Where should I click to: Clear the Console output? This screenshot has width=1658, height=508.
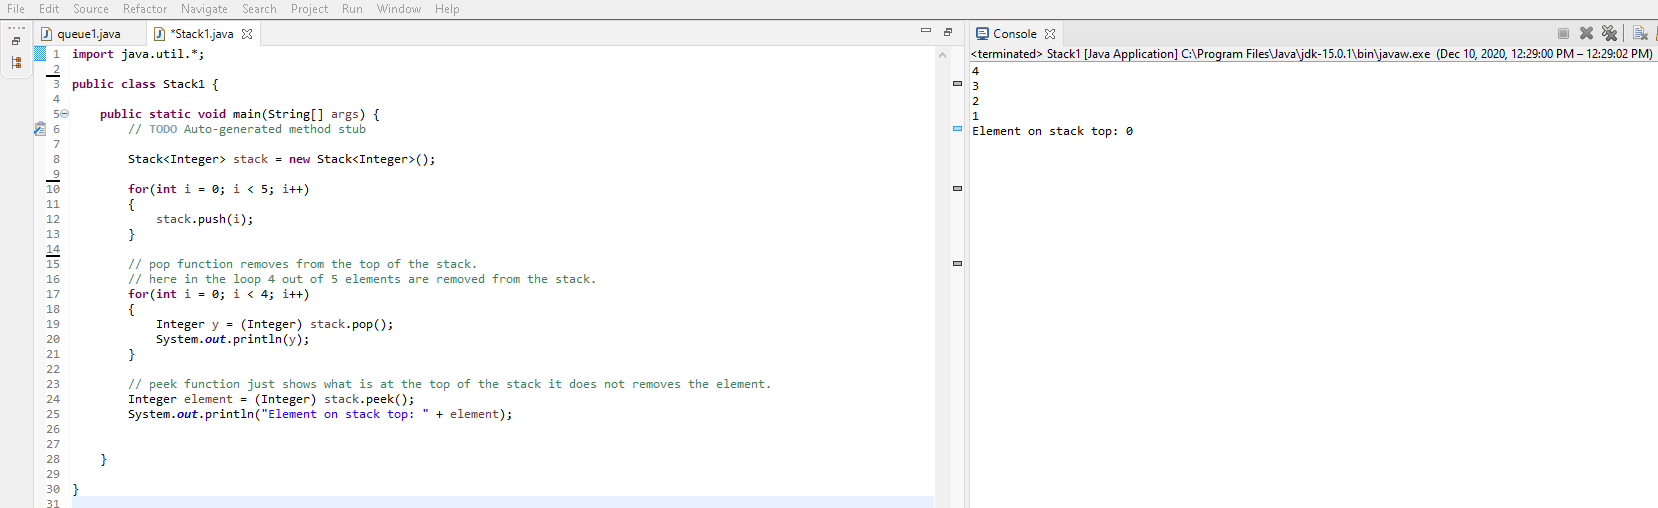[x=1640, y=33]
